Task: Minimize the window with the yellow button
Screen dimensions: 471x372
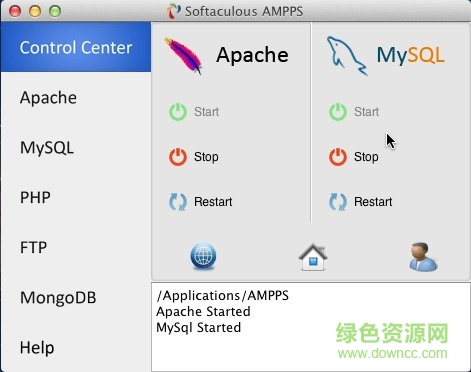Action: [35, 11]
